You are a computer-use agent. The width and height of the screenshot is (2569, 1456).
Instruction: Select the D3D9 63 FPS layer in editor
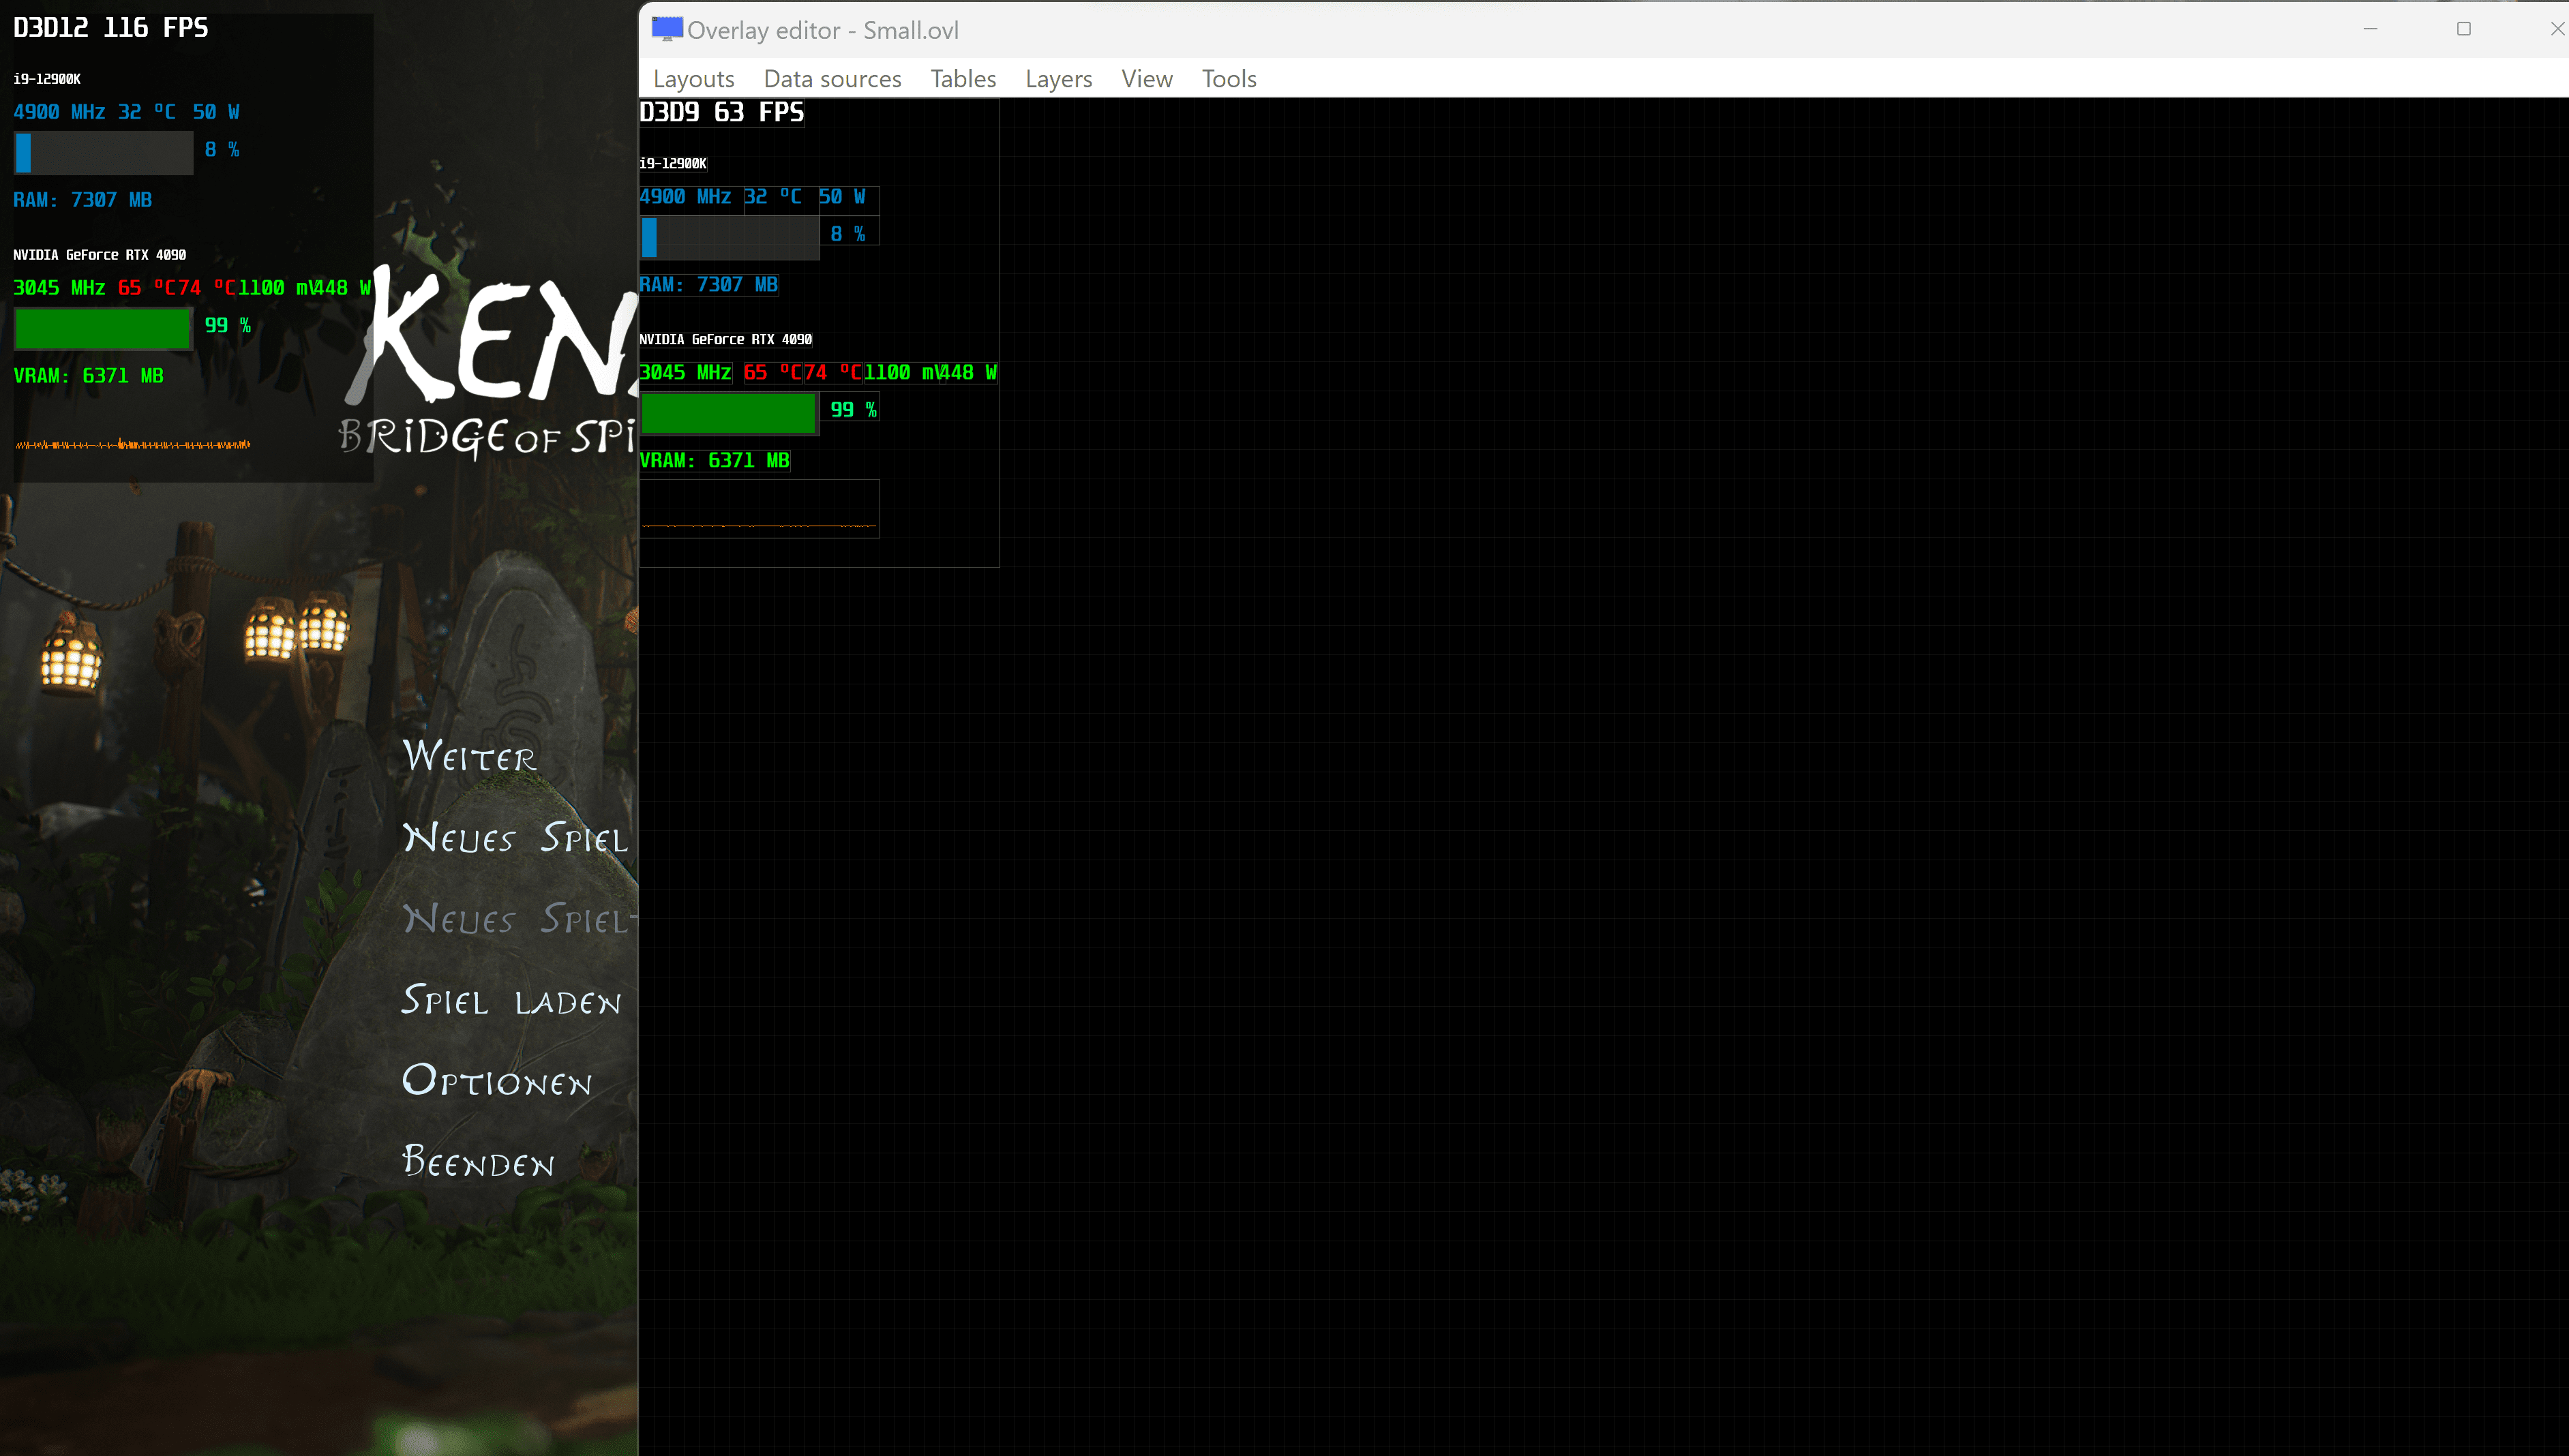click(x=722, y=112)
